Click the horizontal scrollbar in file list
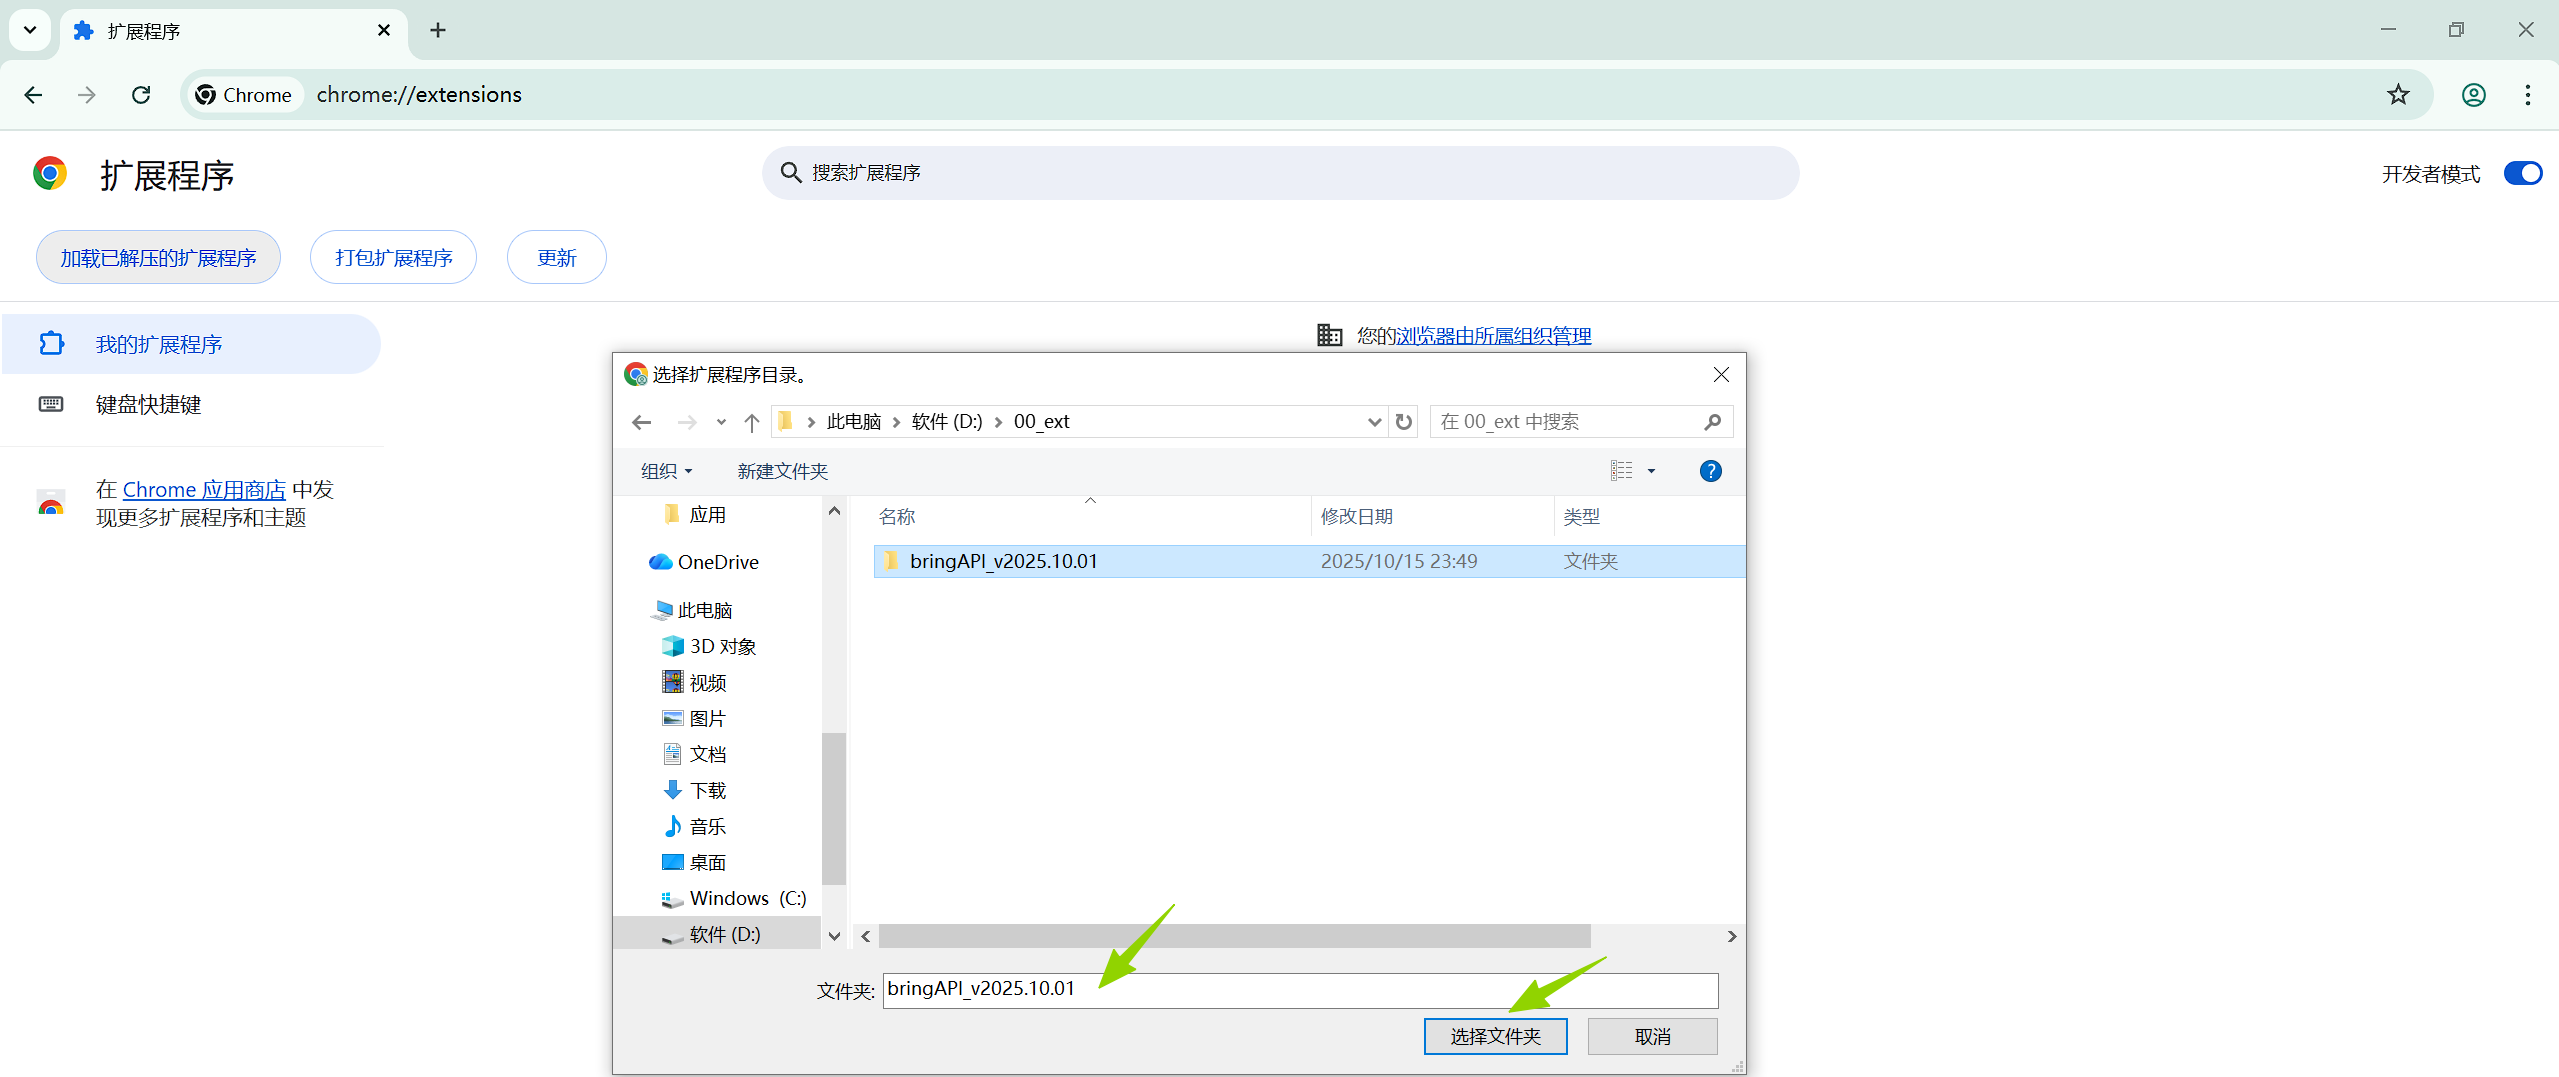The width and height of the screenshot is (2559, 1077). [1234, 936]
